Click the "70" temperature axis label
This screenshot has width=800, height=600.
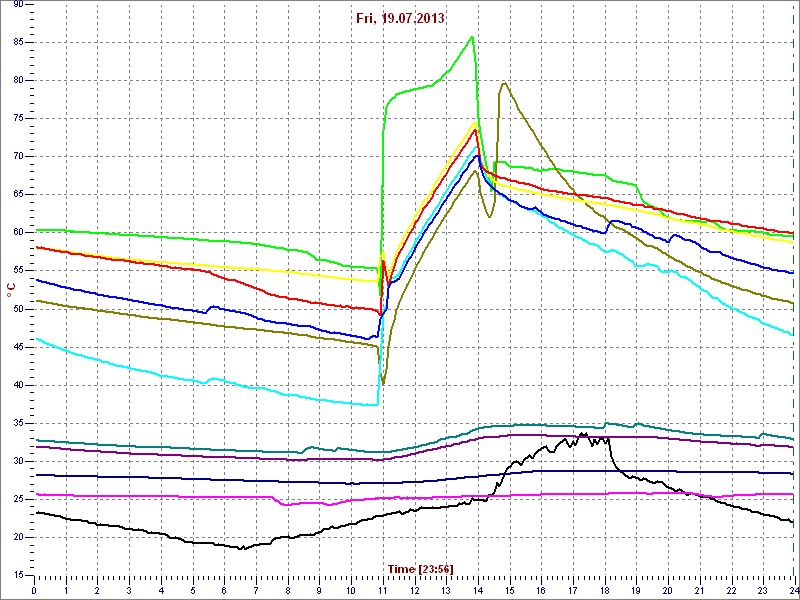18,157
